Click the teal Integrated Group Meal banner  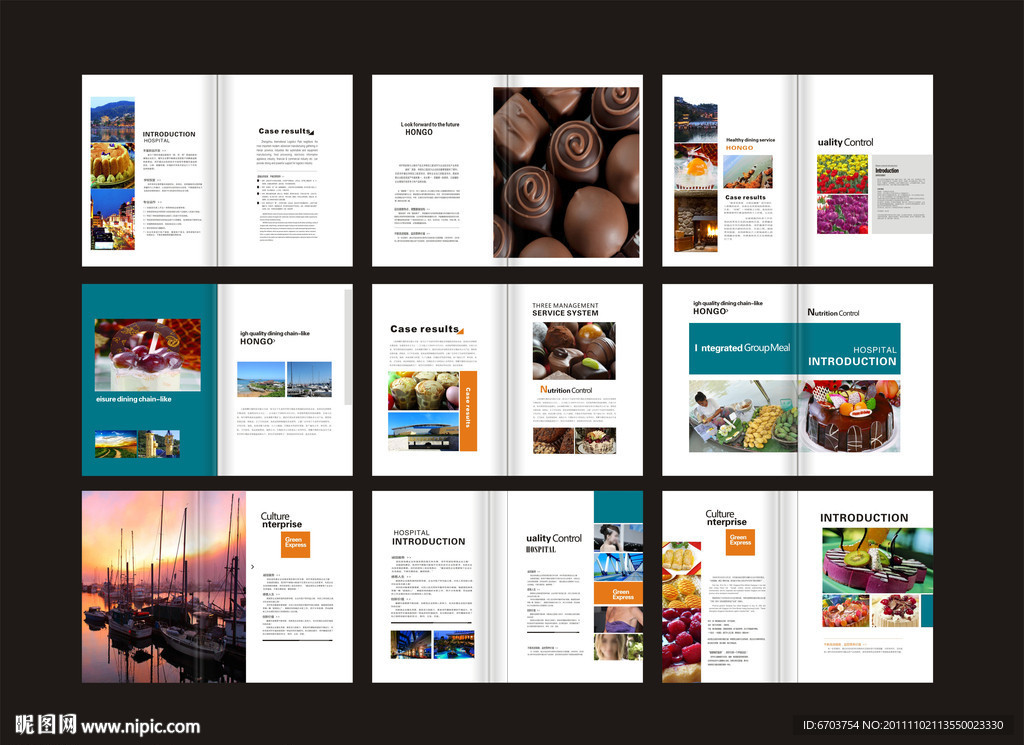pos(794,349)
